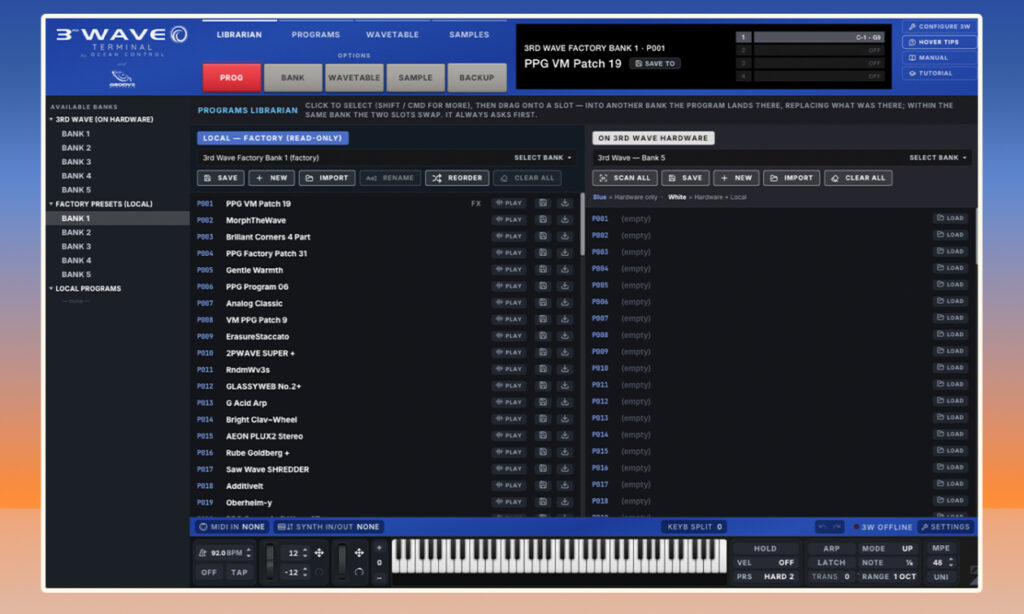The height and width of the screenshot is (614, 1024).
Task: Click Clear All in hardware panel
Action: [858, 178]
